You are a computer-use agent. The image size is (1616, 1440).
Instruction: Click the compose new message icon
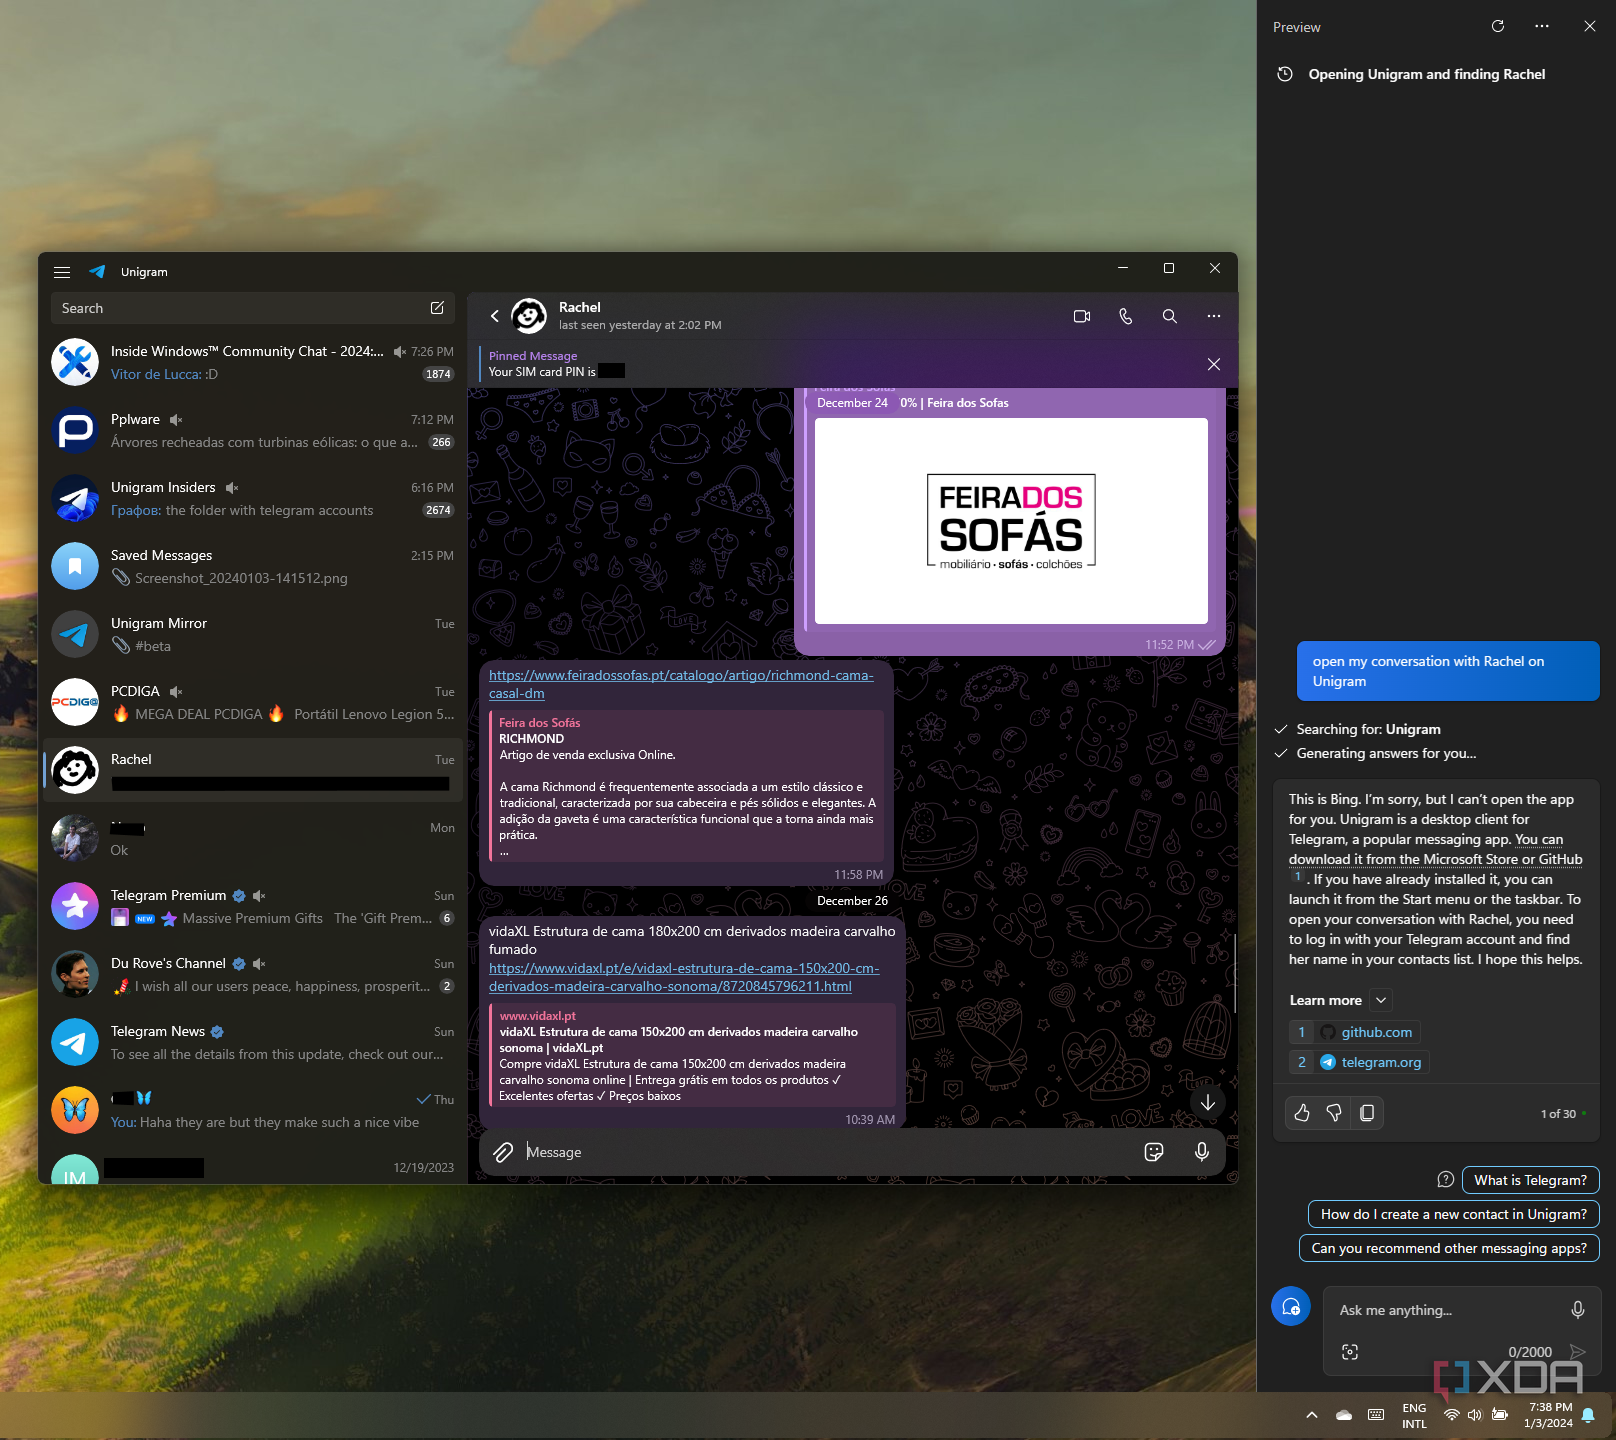437,308
